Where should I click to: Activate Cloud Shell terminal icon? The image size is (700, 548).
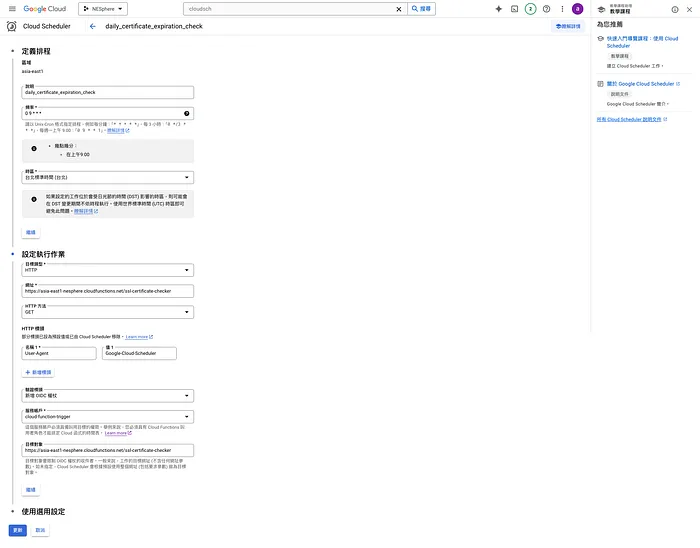coord(514,9)
